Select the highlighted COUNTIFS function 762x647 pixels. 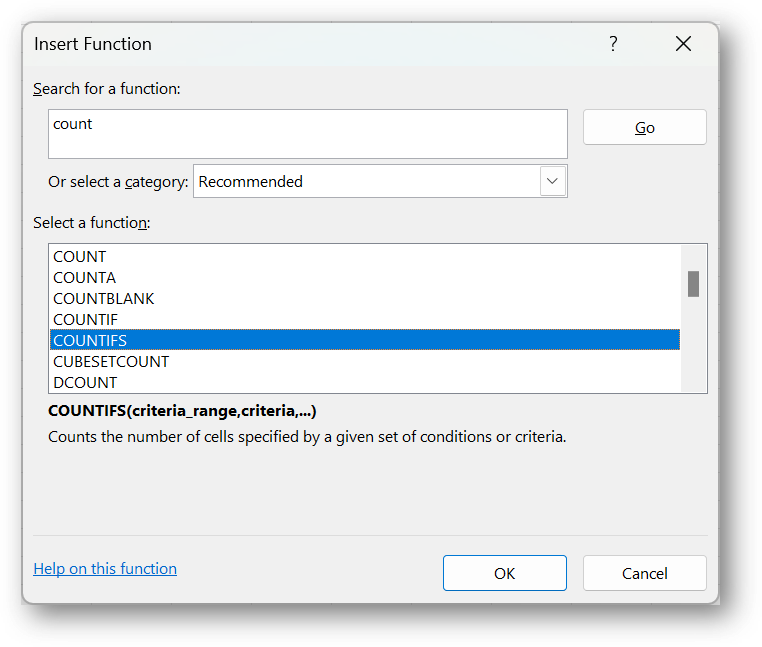pyautogui.click(x=364, y=340)
